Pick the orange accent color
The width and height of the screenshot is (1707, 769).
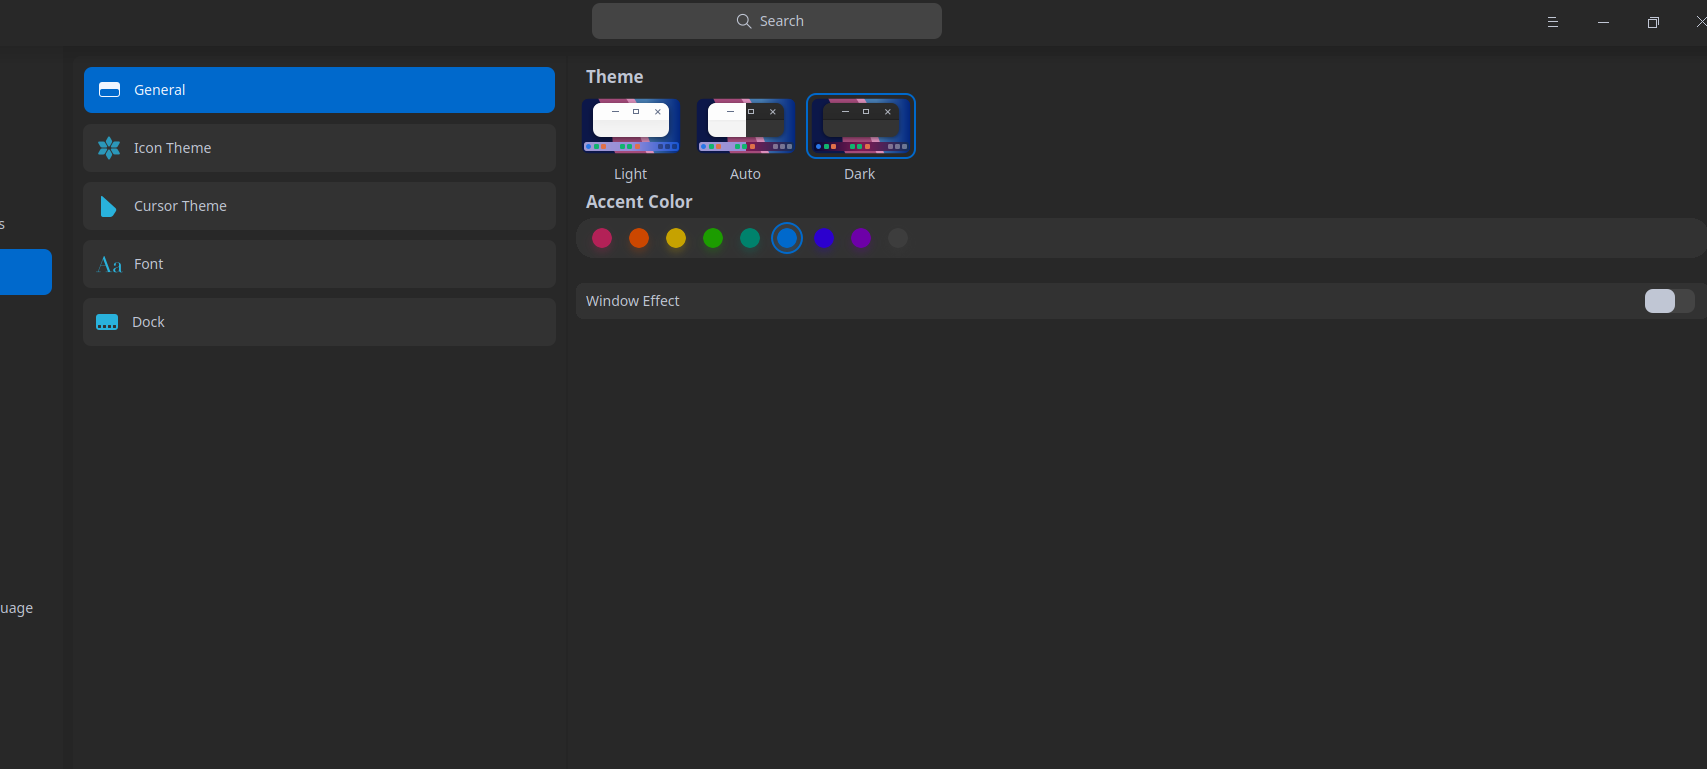point(639,238)
